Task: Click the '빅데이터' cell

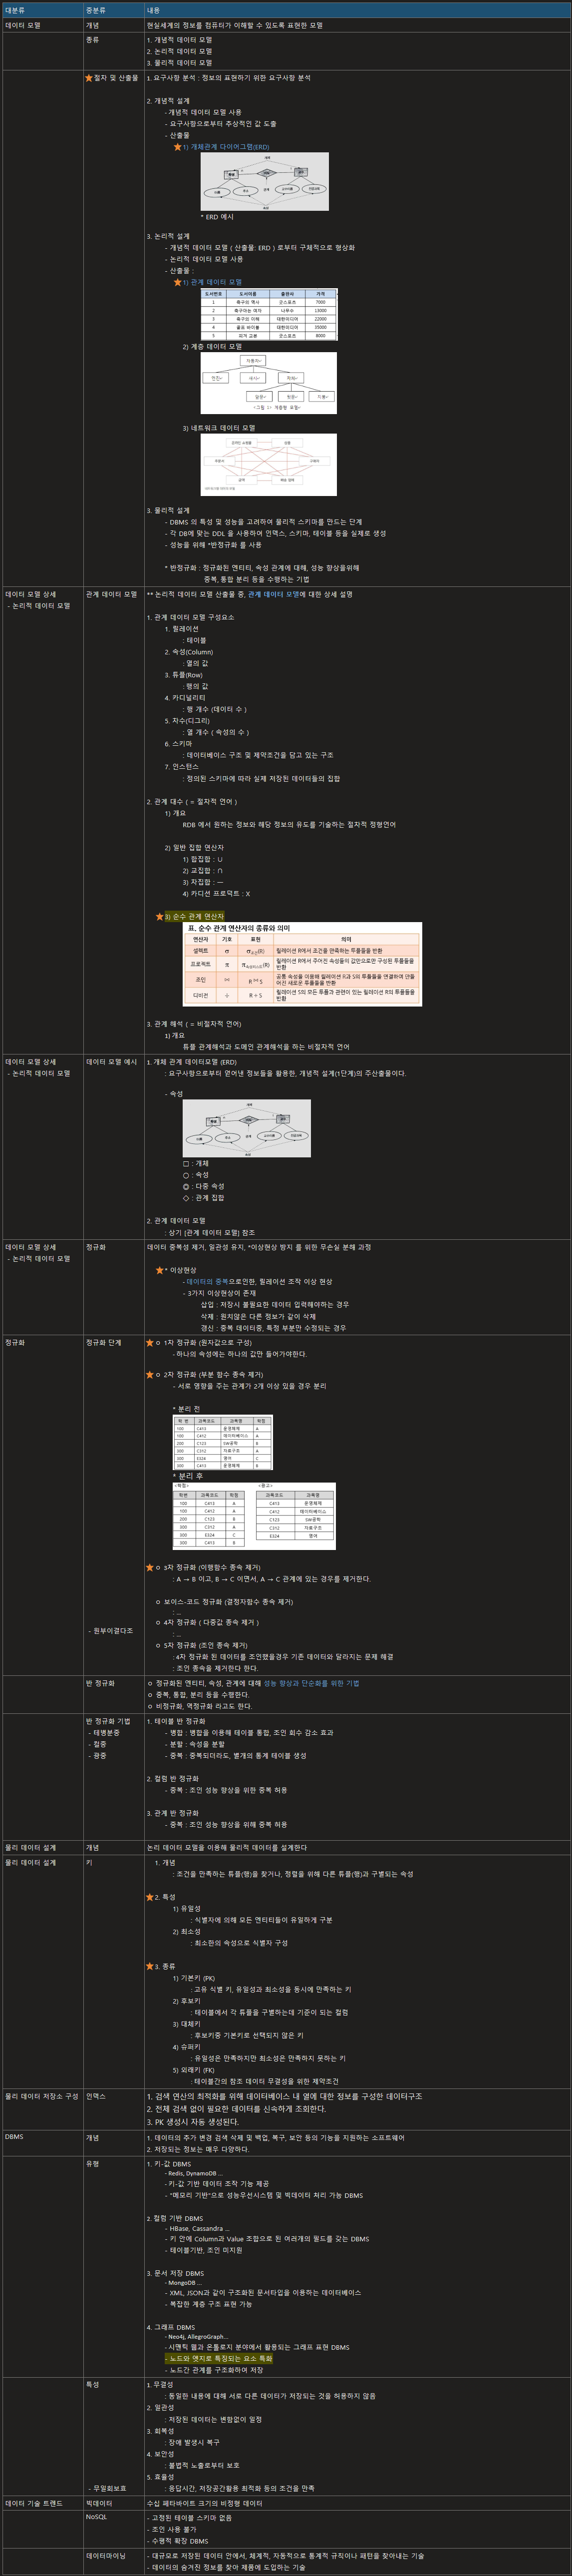Action: [x=99, y=2504]
